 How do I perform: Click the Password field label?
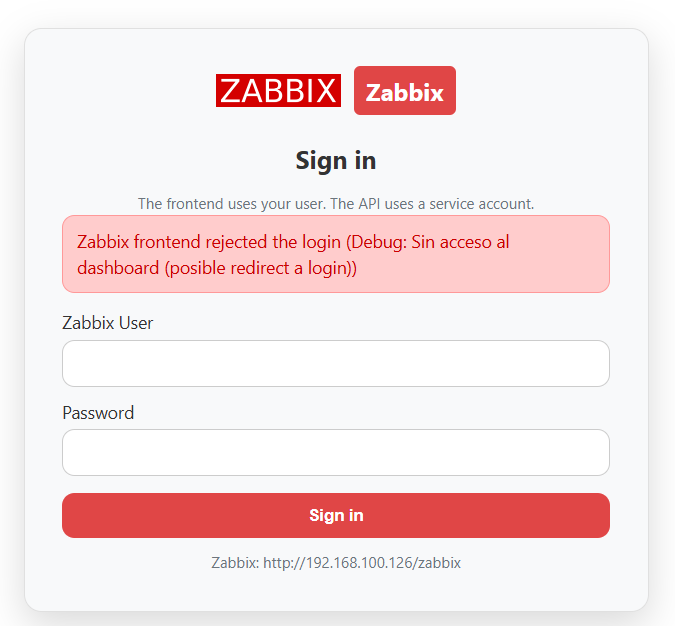click(x=98, y=413)
